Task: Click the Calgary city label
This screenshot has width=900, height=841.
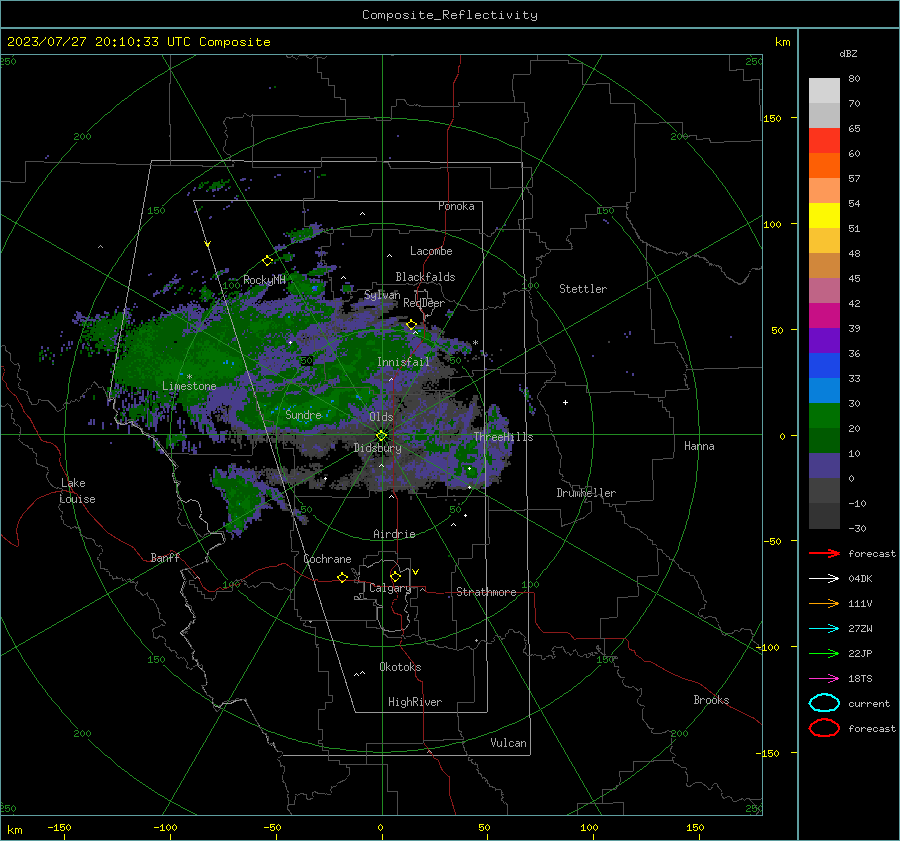Action: (x=390, y=588)
